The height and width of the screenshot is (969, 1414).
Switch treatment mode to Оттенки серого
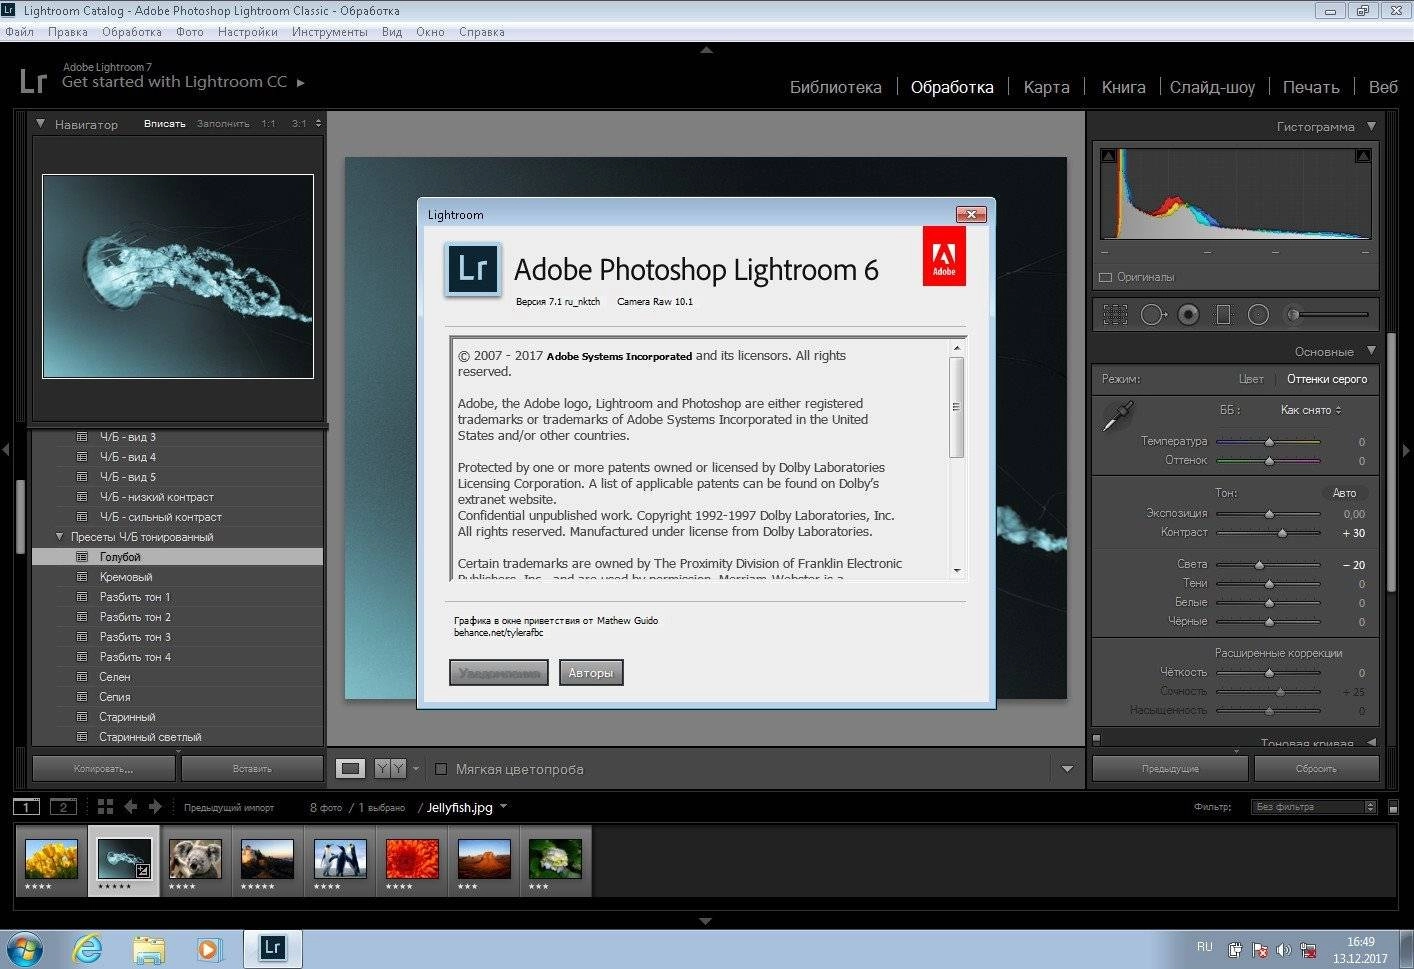tap(1327, 379)
